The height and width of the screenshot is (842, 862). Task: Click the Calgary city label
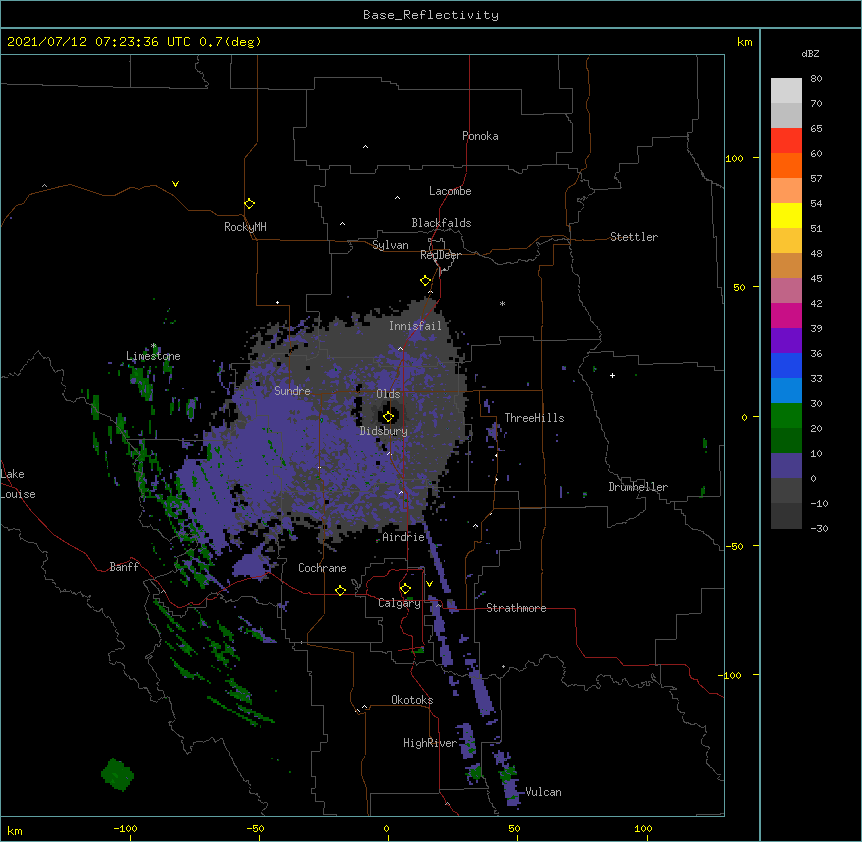(x=399, y=603)
